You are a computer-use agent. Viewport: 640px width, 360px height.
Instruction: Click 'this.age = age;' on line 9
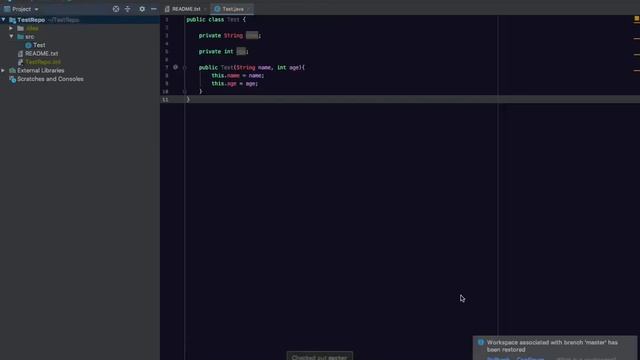tap(235, 84)
